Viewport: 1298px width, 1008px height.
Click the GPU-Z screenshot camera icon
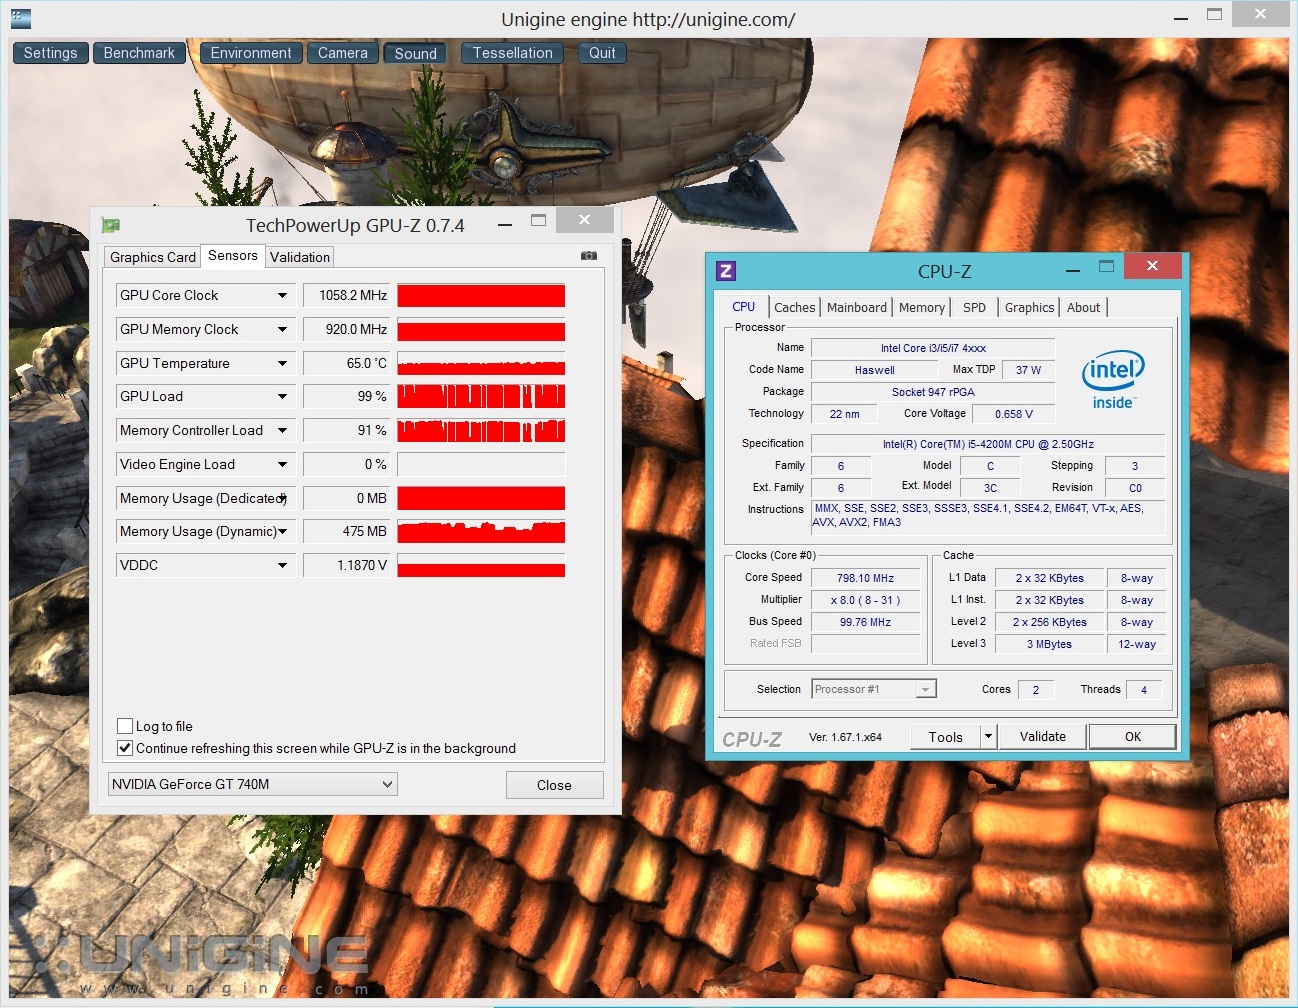(589, 256)
